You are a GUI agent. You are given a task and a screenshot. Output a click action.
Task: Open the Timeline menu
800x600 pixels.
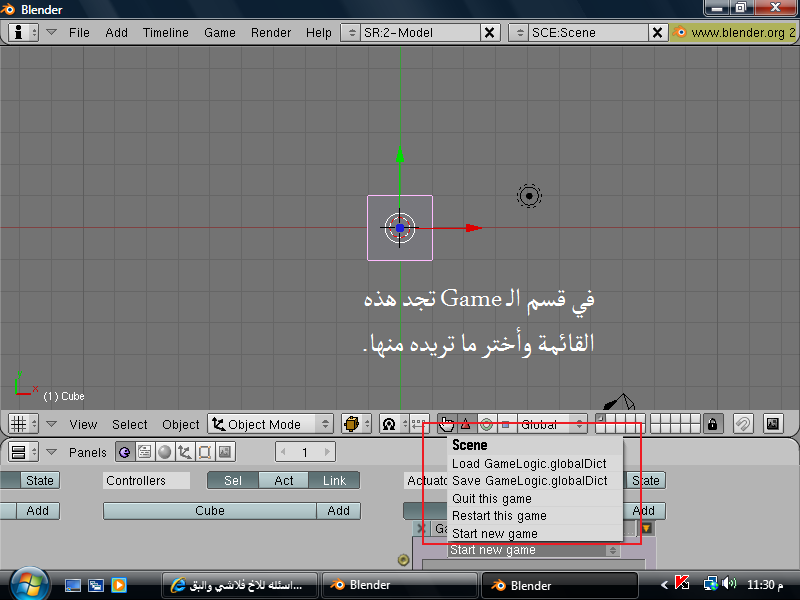(166, 33)
